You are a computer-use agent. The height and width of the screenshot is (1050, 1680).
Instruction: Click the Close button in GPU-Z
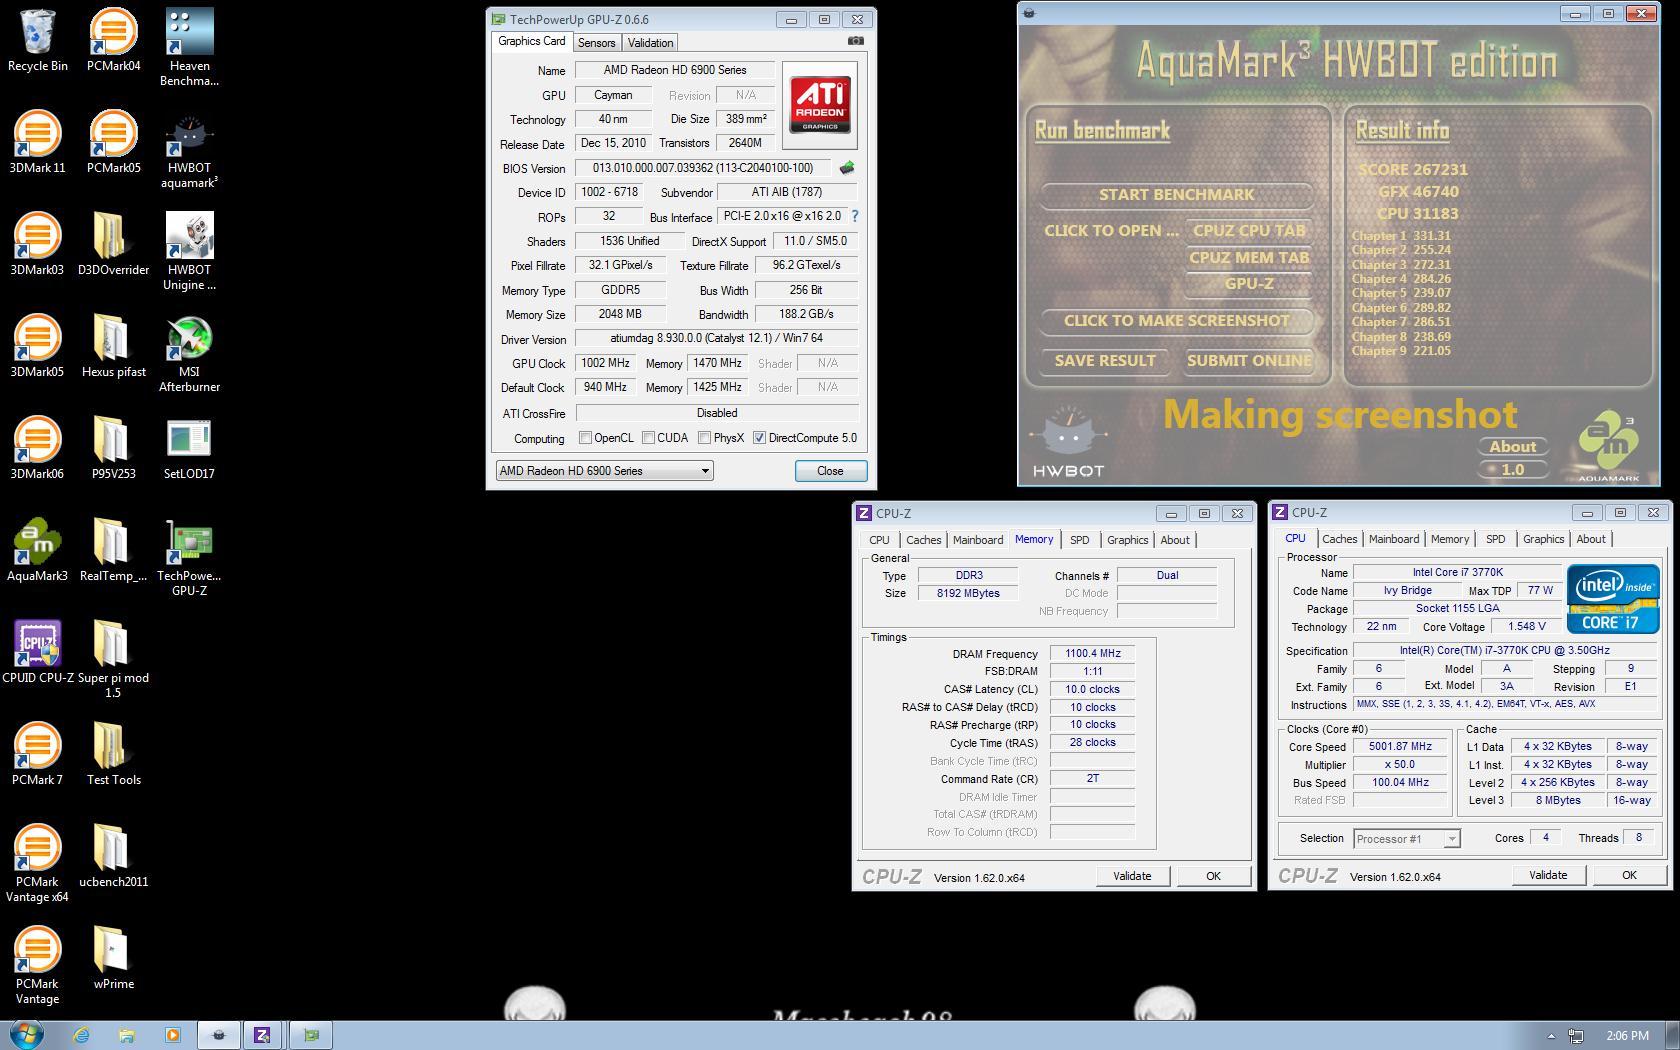tap(830, 471)
